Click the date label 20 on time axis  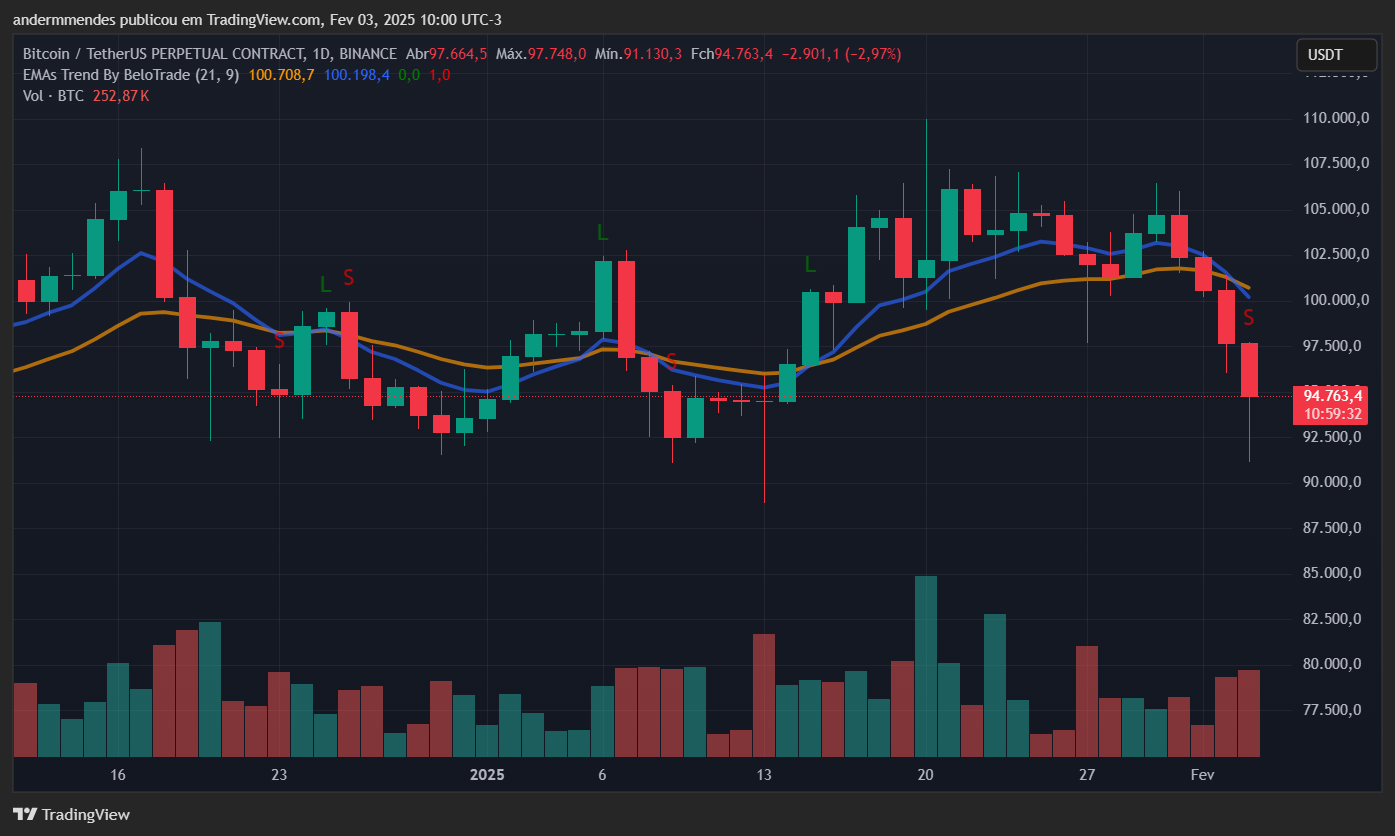[925, 775]
